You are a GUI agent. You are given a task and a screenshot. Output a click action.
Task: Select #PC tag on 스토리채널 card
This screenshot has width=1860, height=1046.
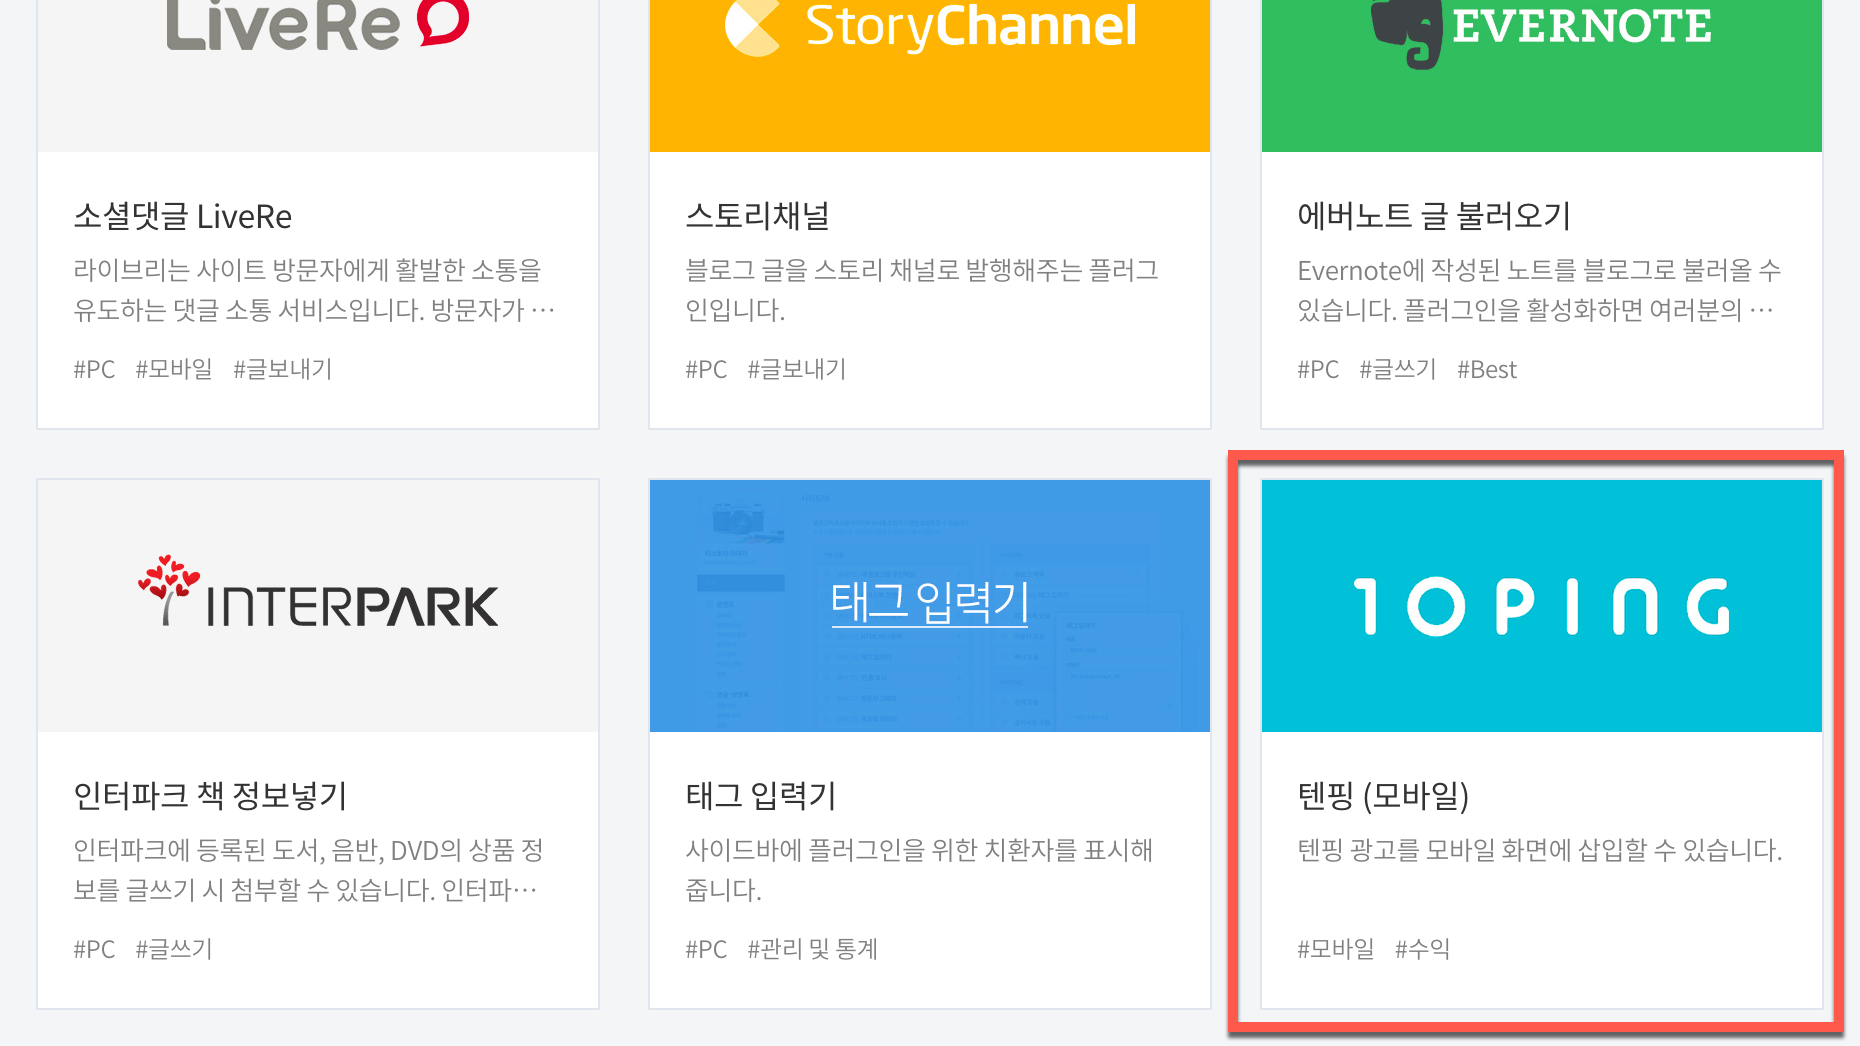pos(706,369)
